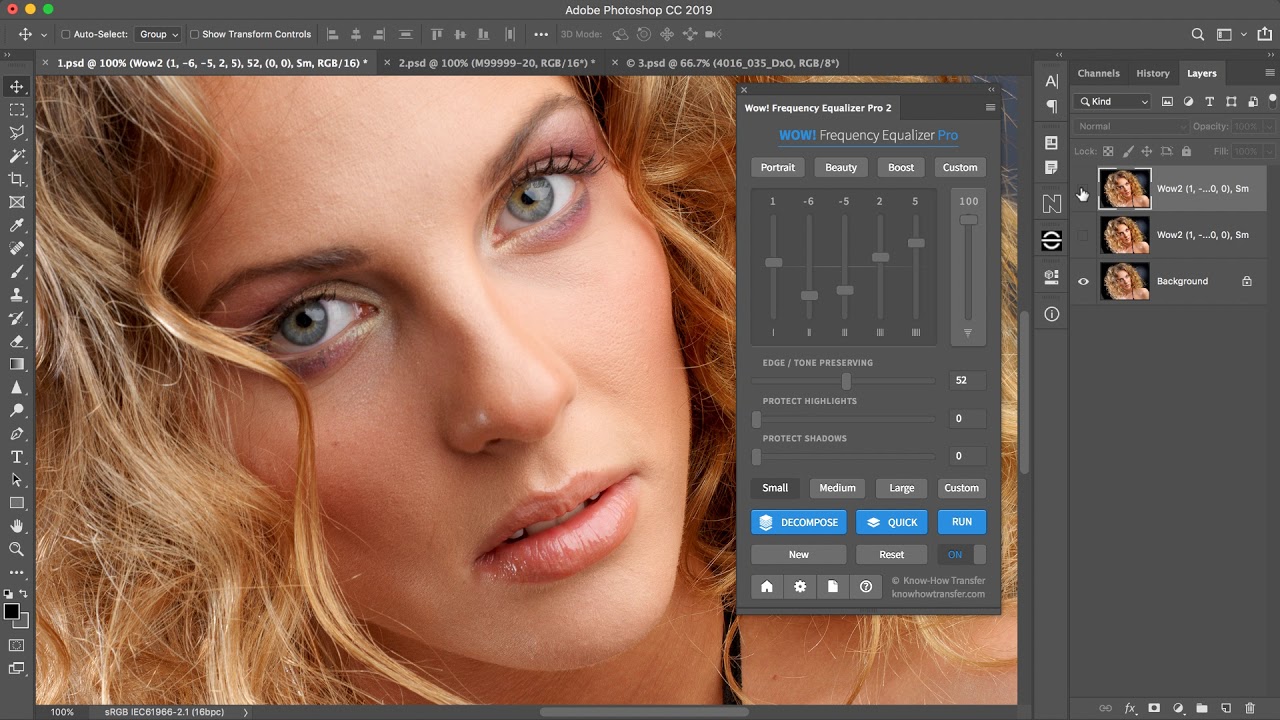Click the Protect Highlights slider handle

pos(757,419)
